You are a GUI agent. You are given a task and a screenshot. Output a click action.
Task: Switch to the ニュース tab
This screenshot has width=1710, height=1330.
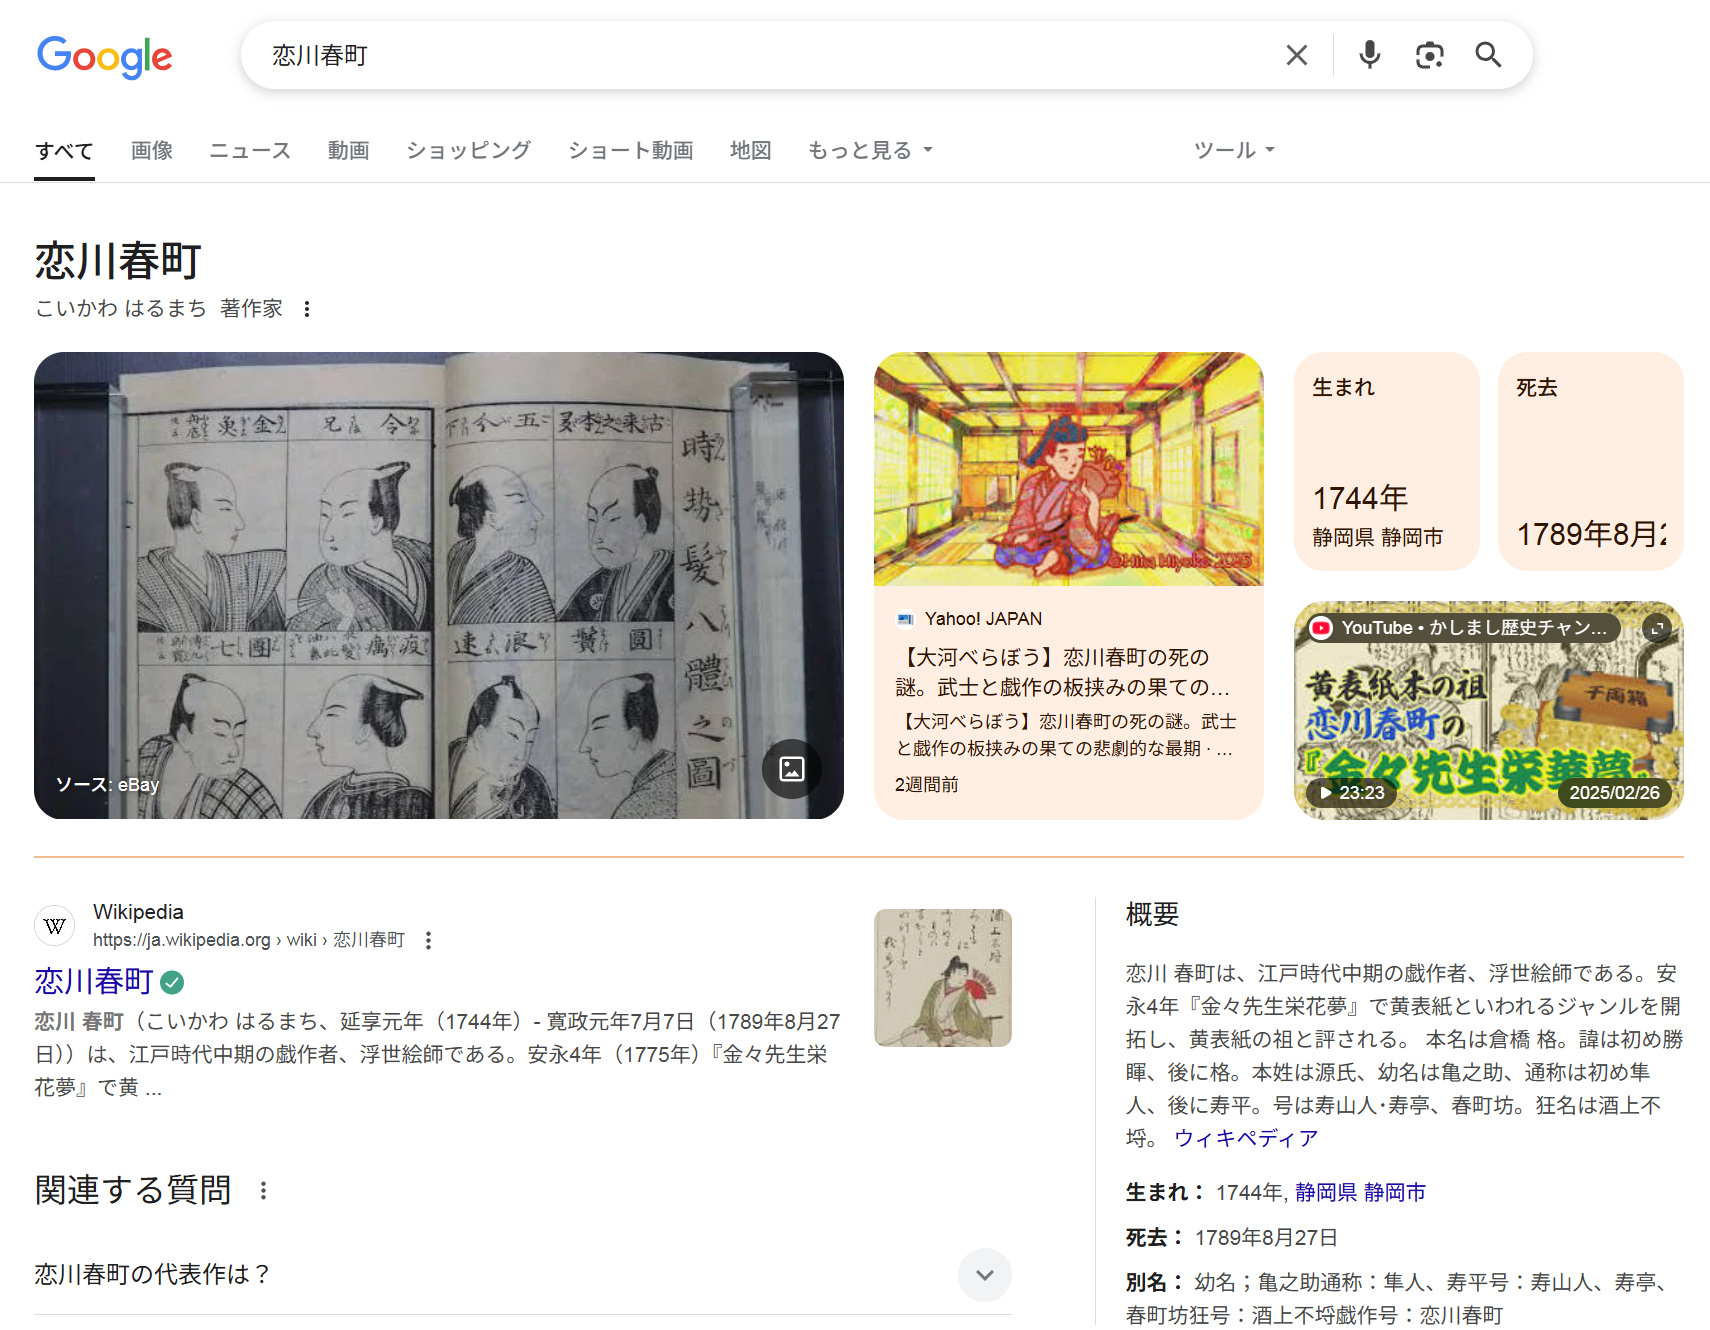tap(250, 150)
